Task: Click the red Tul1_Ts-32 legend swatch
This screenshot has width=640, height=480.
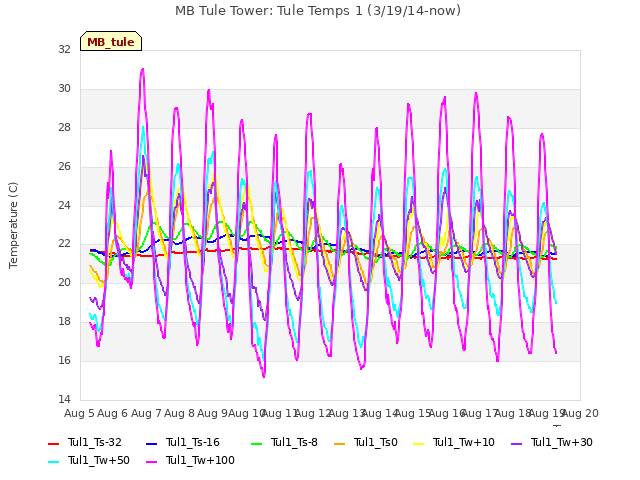Action: pos(53,444)
